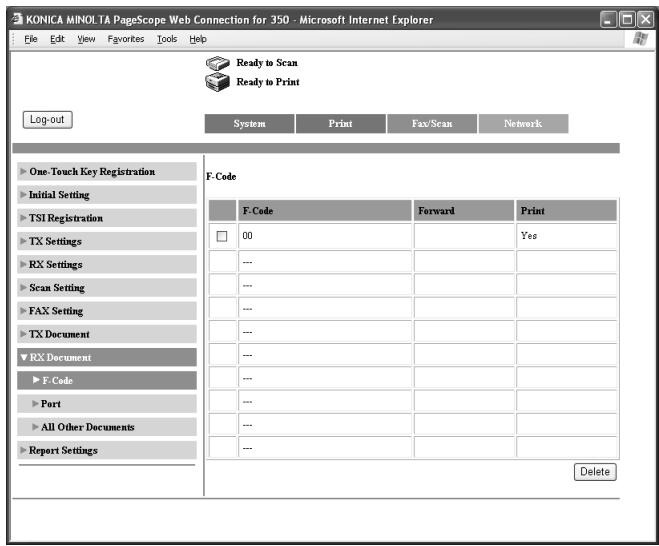Open the Edit menu

click(57, 39)
